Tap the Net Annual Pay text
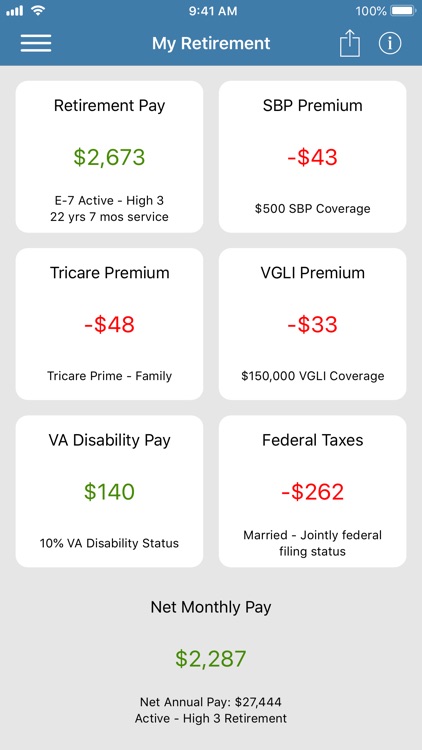The height and width of the screenshot is (750, 422). (x=211, y=702)
